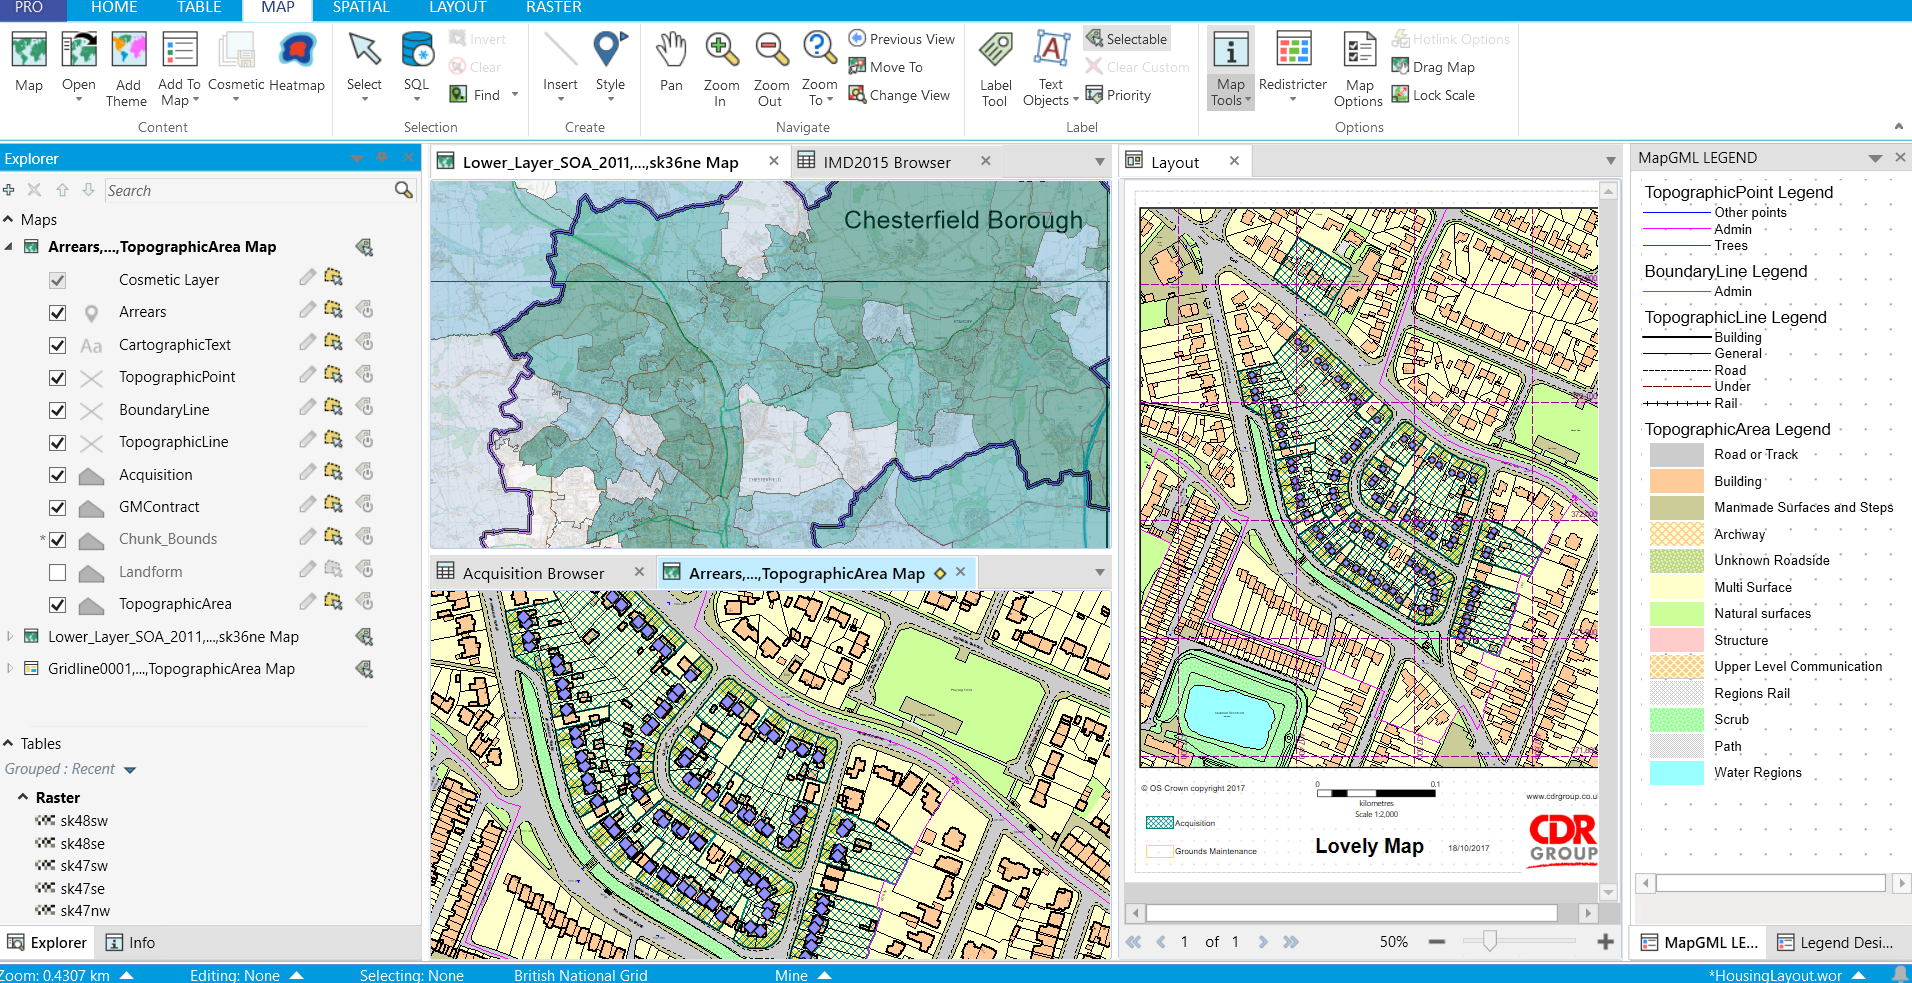Click the Layout vertical scrollbar
This screenshot has width=1912, height=983.
tap(1608, 540)
